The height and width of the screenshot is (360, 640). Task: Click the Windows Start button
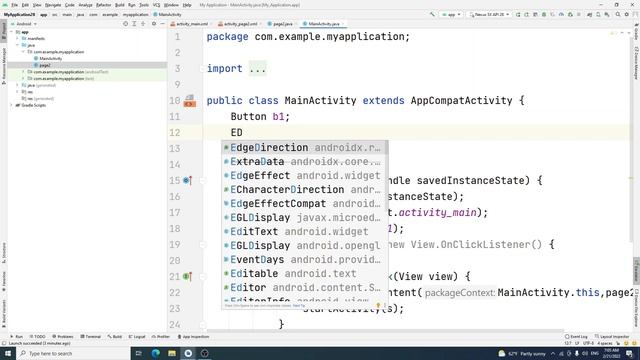coord(8,353)
